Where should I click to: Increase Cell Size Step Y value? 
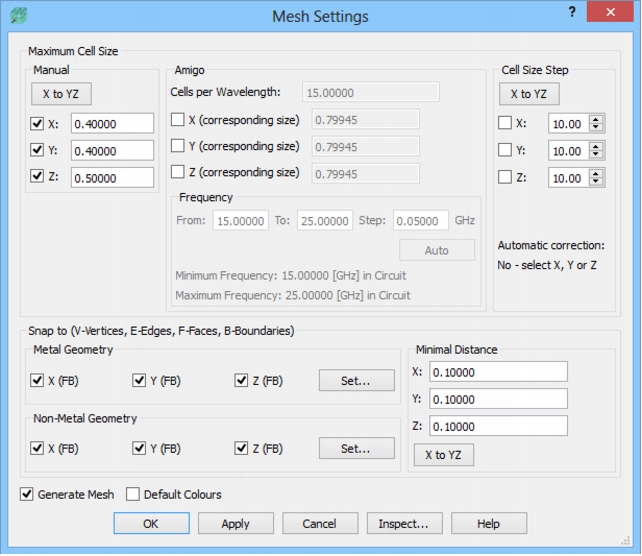coord(596,147)
